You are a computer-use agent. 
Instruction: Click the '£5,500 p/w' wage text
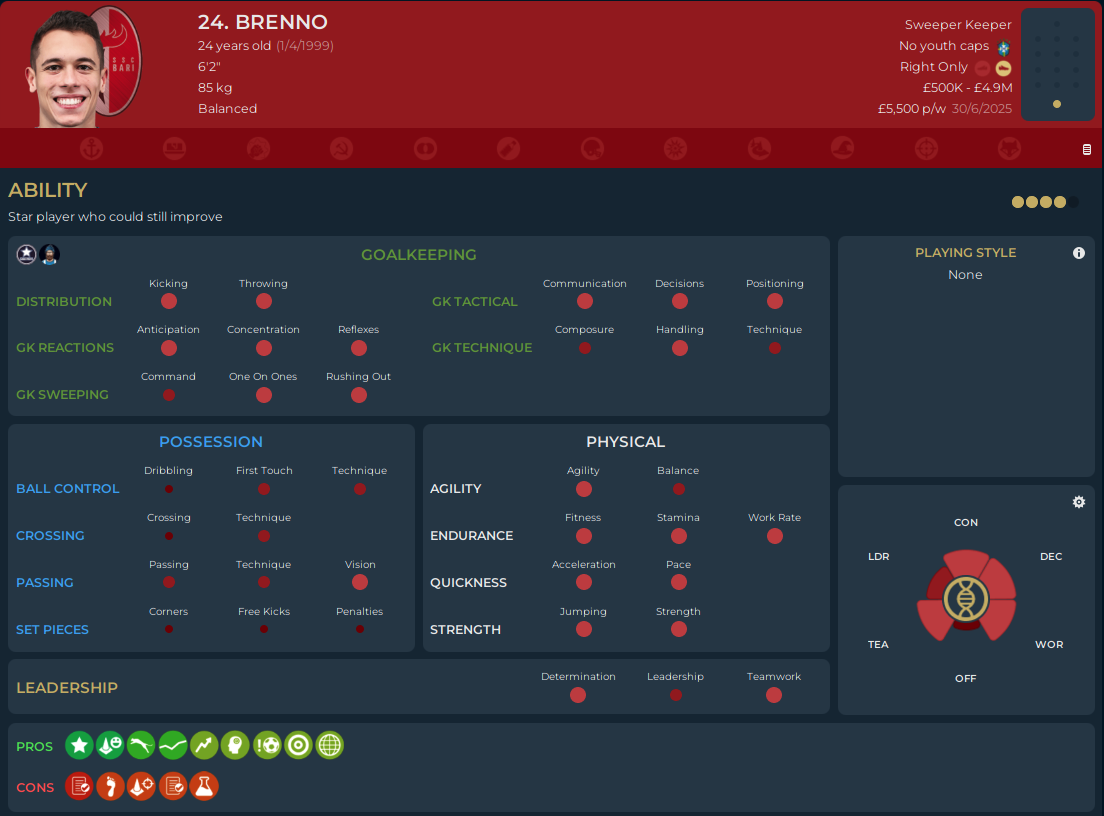point(911,108)
